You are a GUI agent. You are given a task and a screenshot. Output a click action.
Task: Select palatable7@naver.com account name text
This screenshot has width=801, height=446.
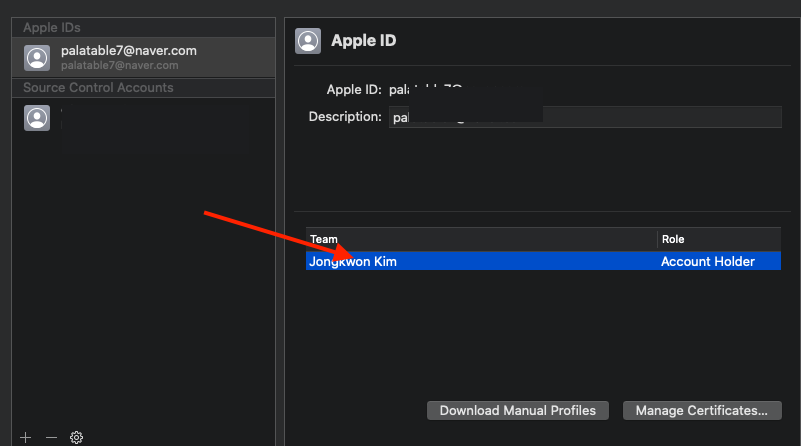coord(129,51)
